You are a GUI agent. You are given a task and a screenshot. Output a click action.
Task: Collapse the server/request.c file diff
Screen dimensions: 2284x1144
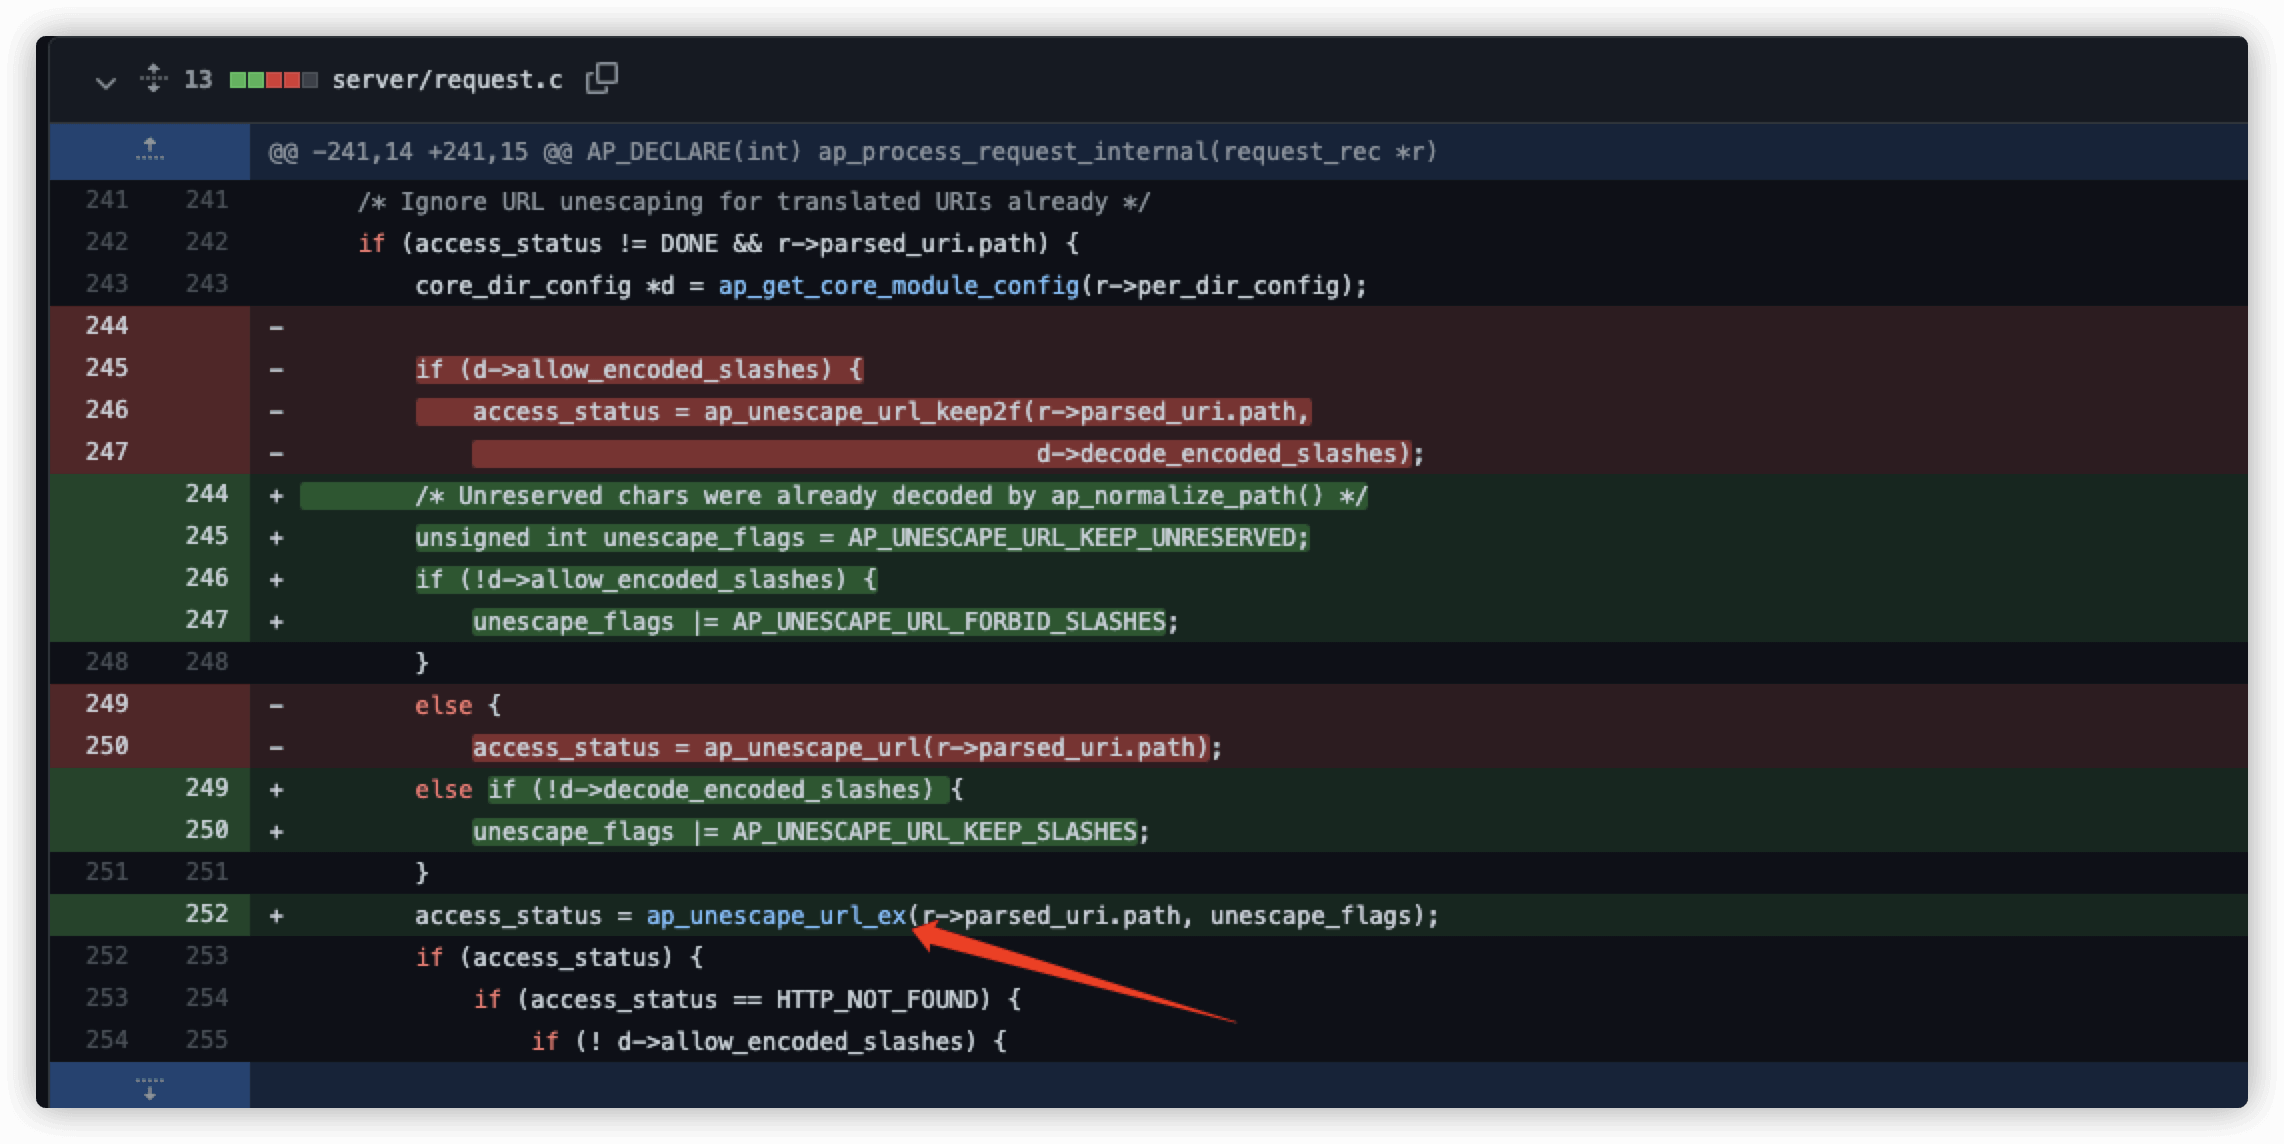click(x=105, y=81)
